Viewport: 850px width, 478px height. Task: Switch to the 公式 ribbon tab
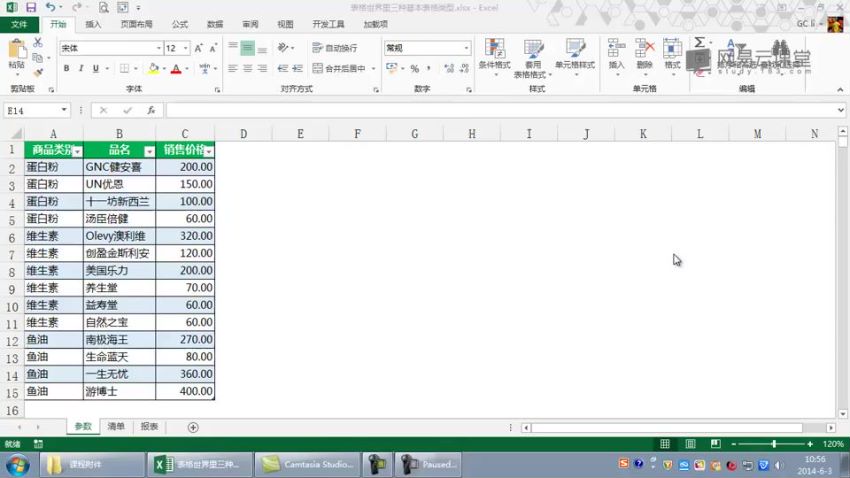pyautogui.click(x=179, y=24)
